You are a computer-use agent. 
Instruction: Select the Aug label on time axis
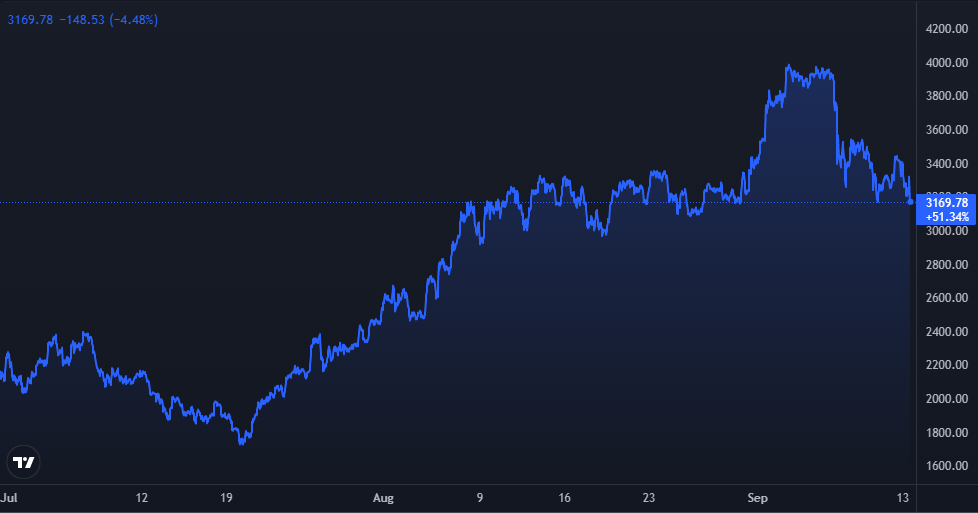tap(383, 496)
